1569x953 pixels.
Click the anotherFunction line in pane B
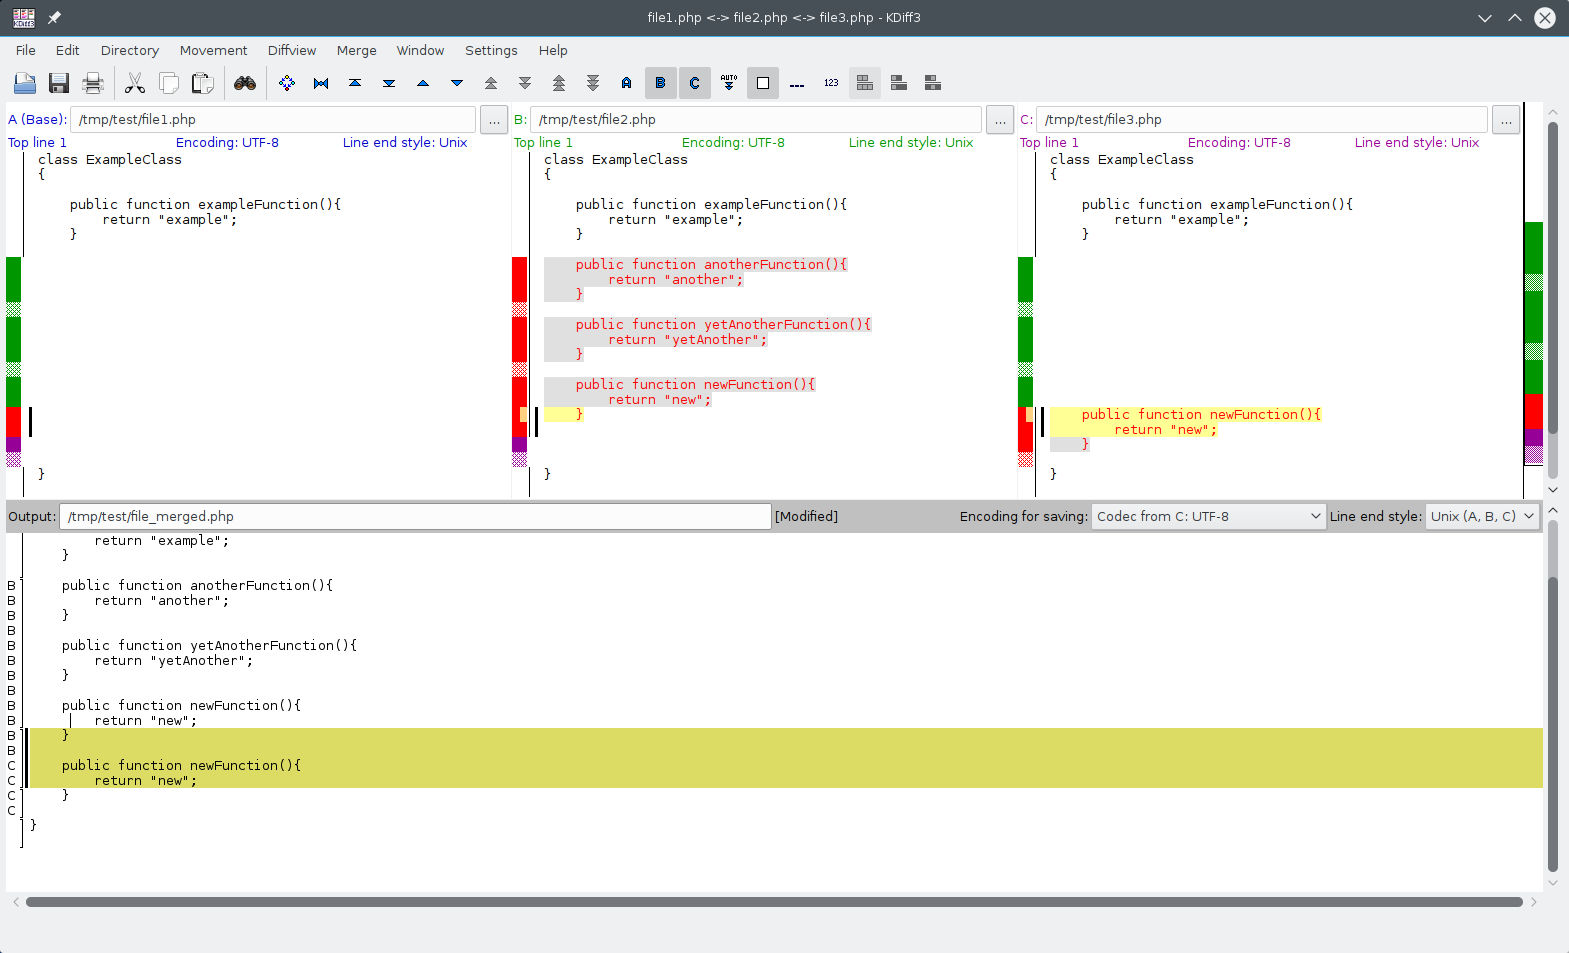pos(711,265)
